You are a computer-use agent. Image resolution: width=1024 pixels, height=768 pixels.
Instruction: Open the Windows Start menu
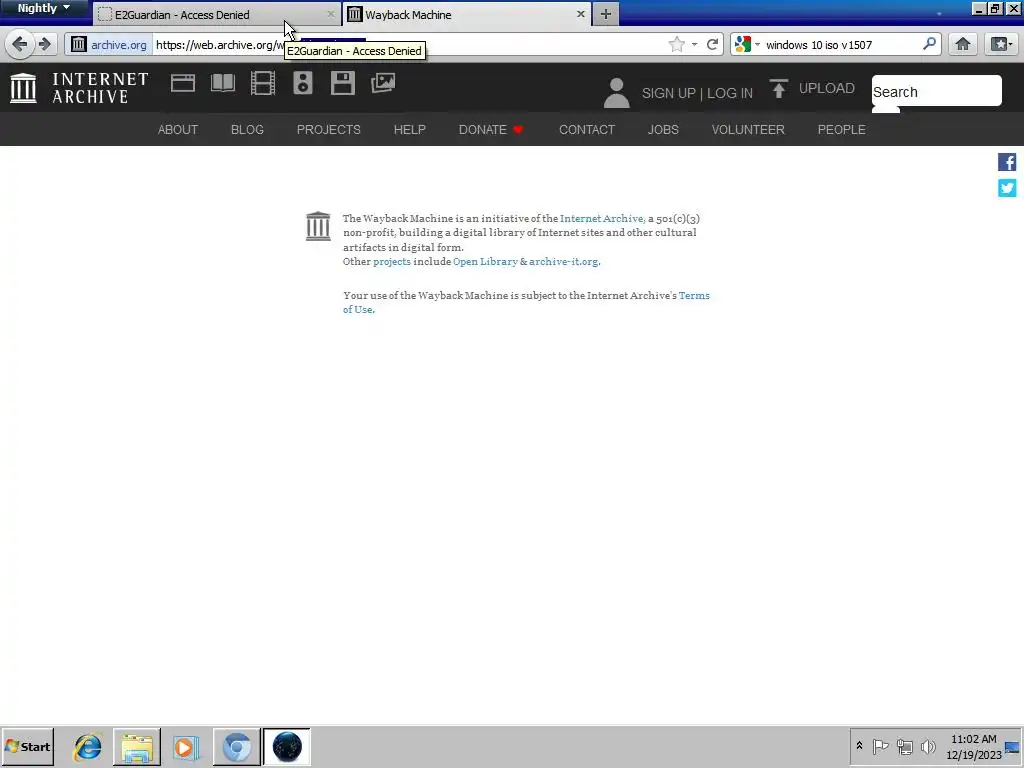click(x=27, y=746)
